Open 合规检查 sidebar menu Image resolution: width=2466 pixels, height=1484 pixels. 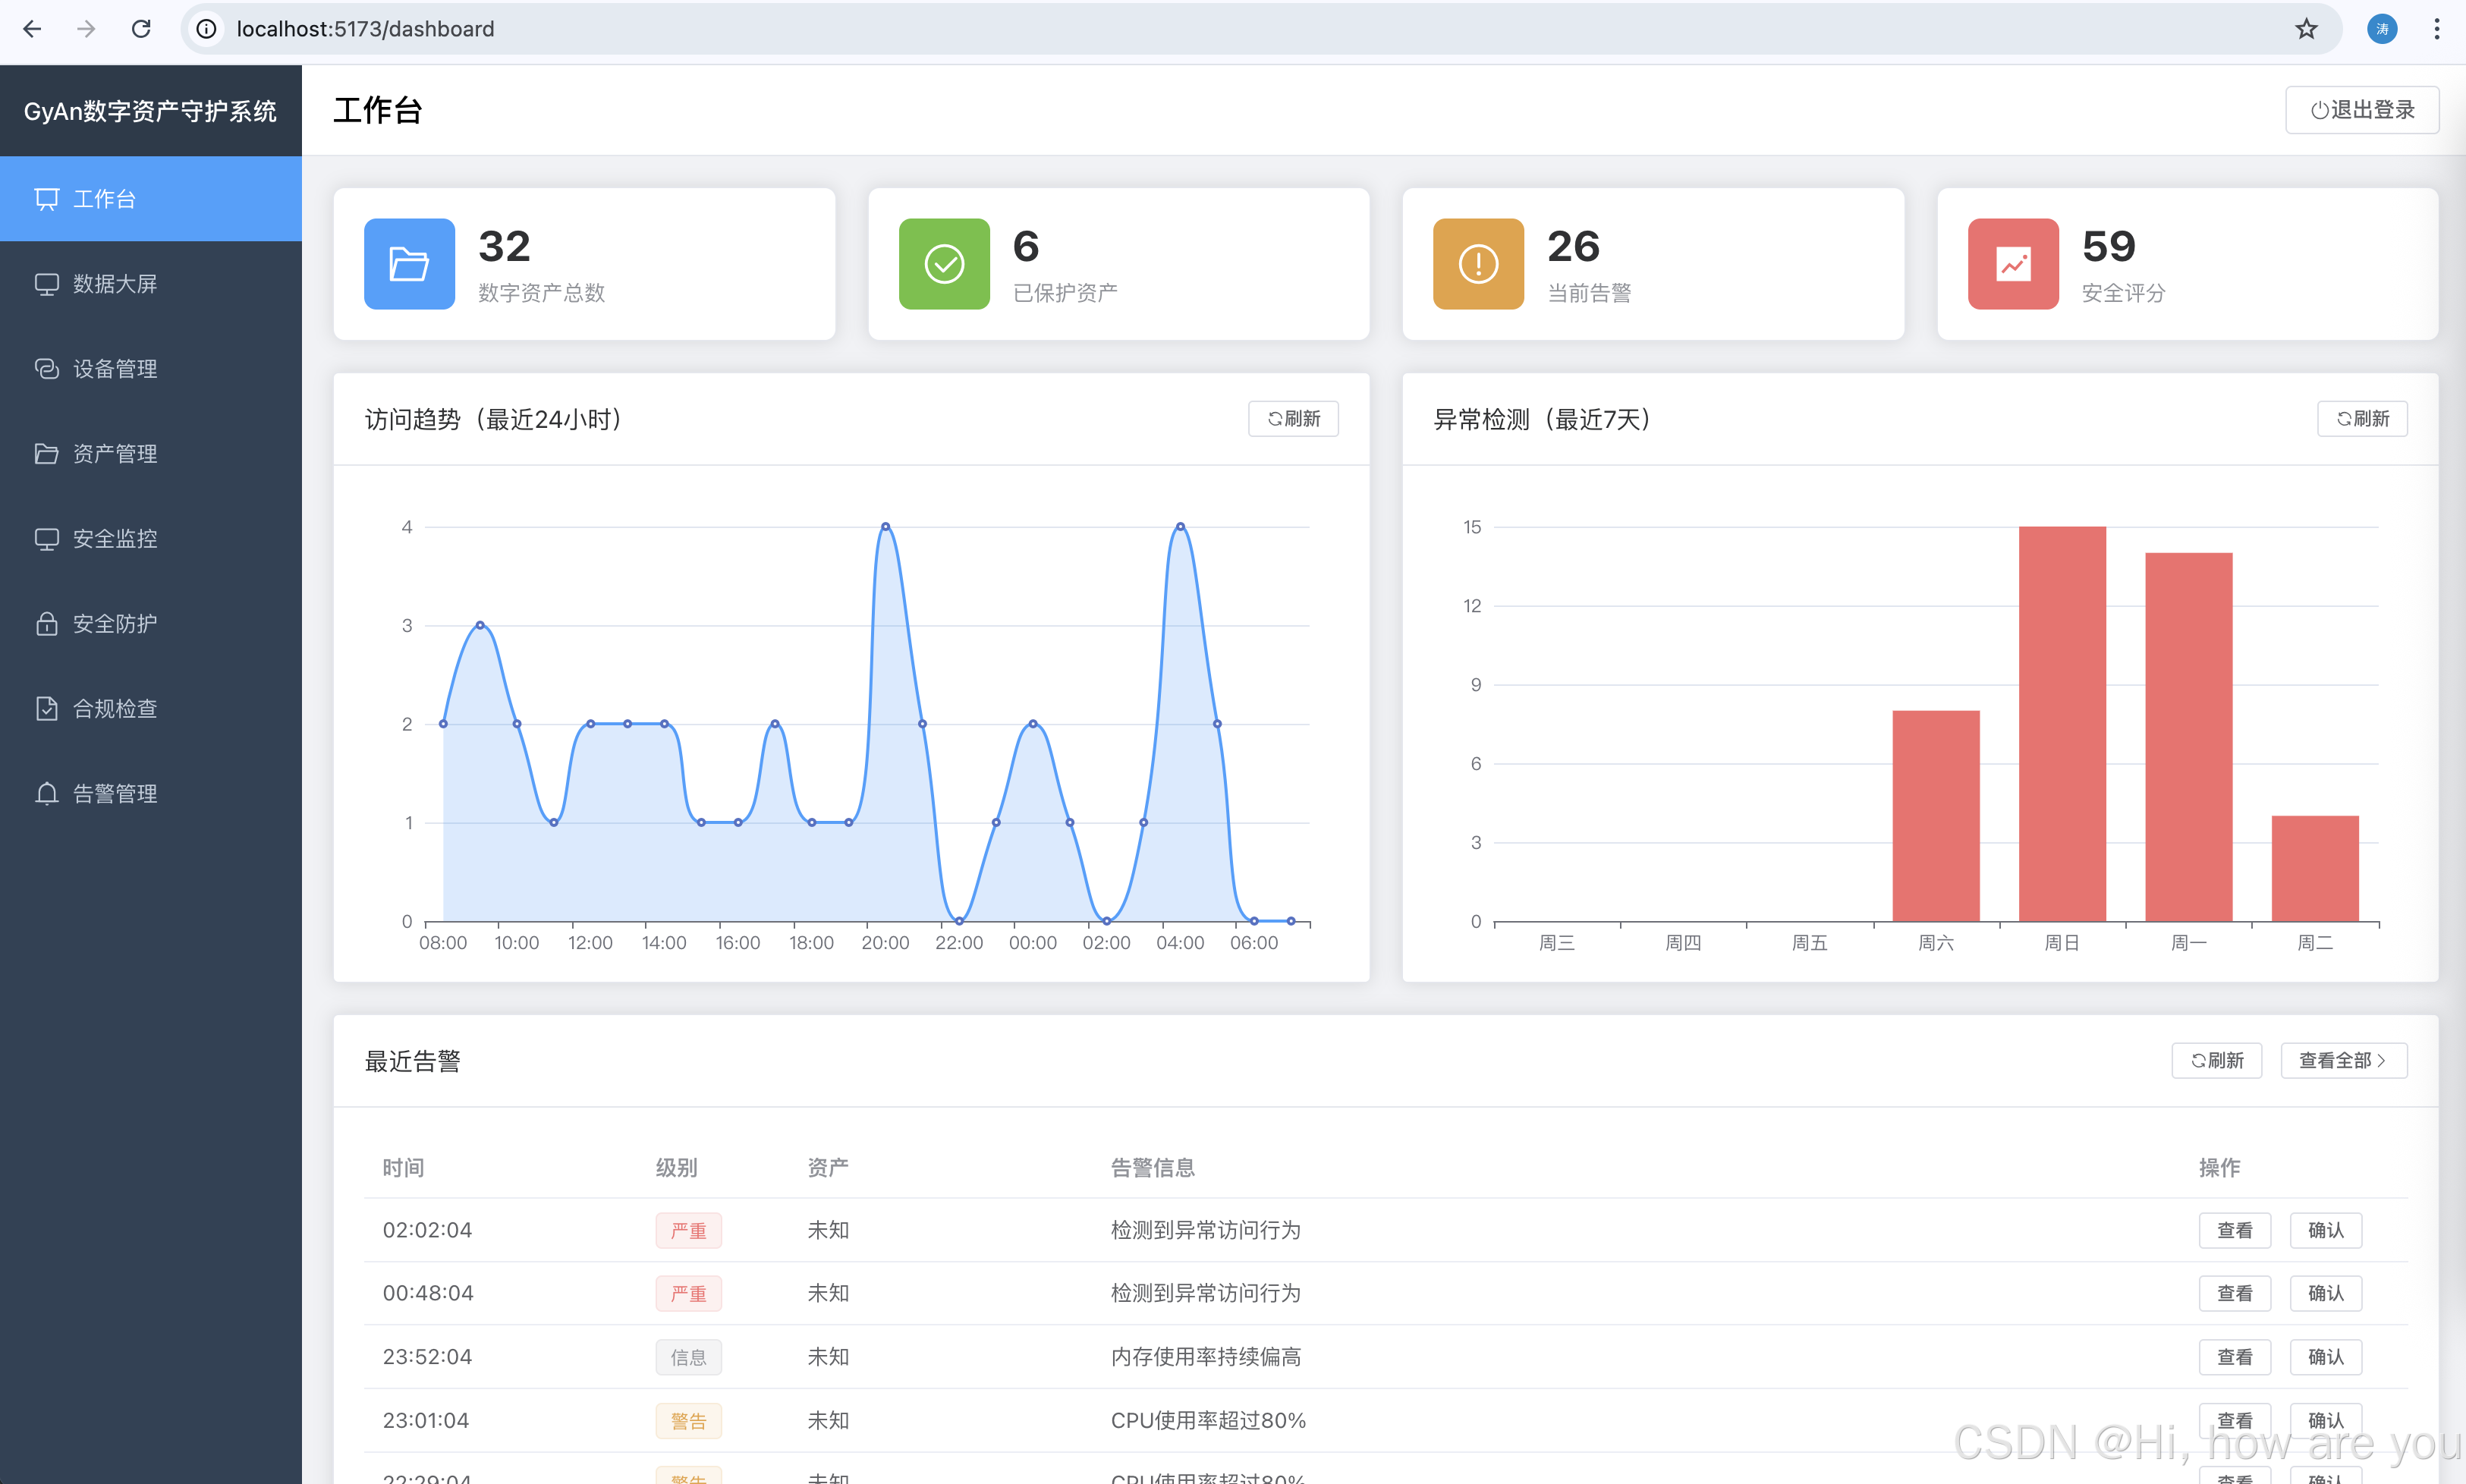click(x=115, y=709)
